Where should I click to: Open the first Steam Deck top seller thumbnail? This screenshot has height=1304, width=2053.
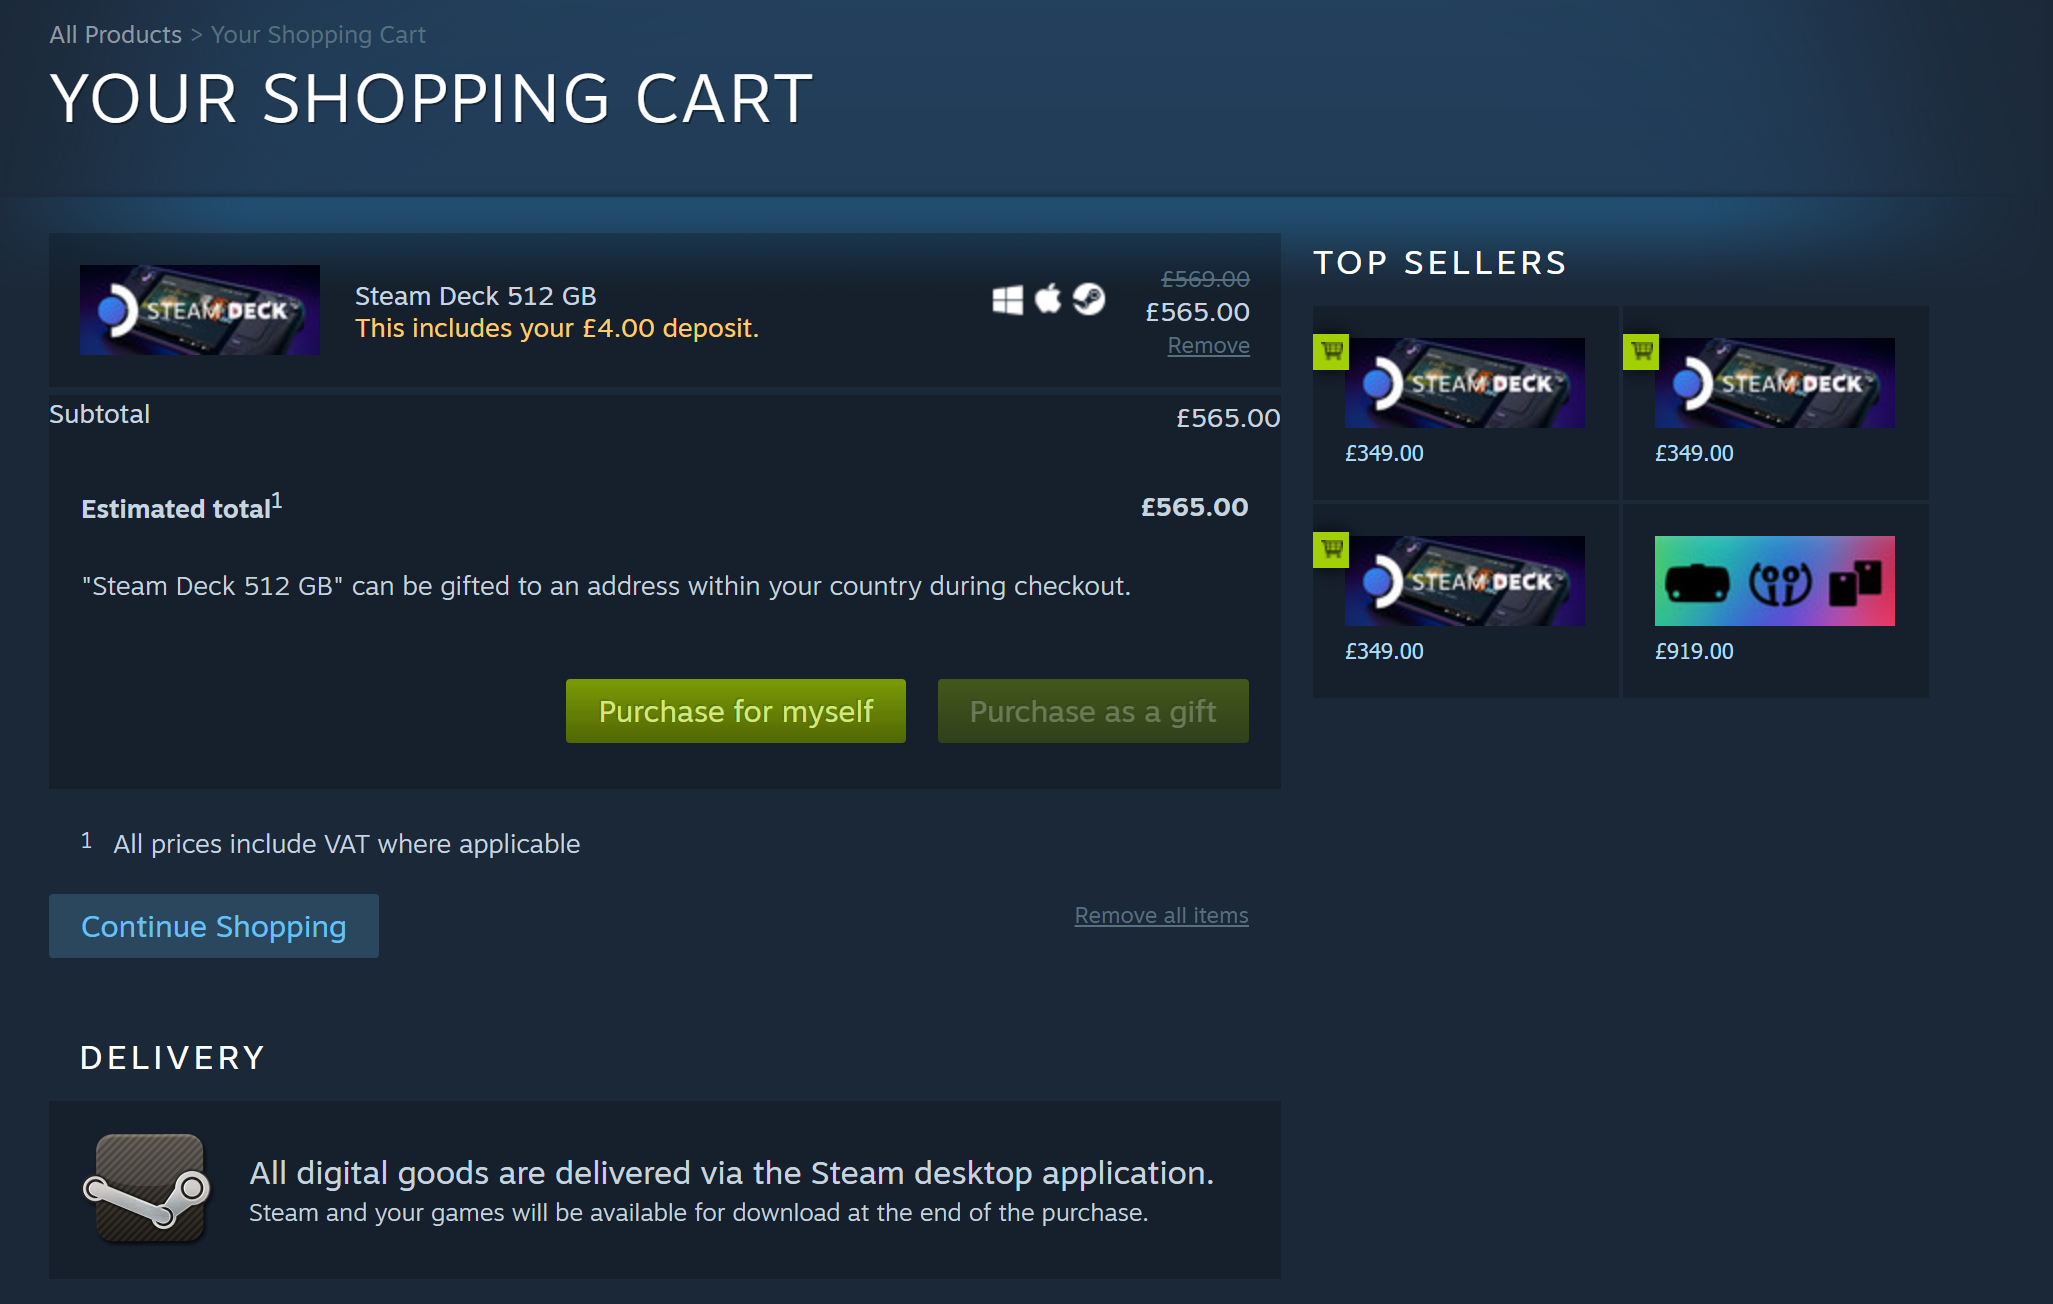point(1465,383)
